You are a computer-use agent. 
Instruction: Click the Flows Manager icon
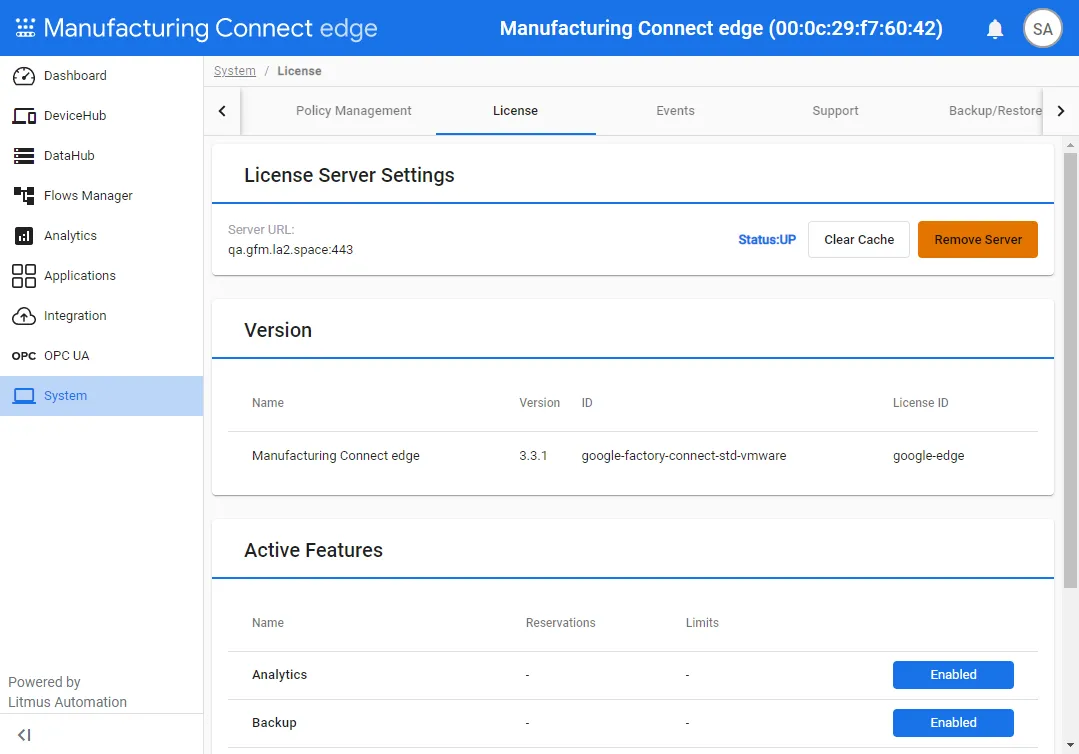pyautogui.click(x=24, y=195)
